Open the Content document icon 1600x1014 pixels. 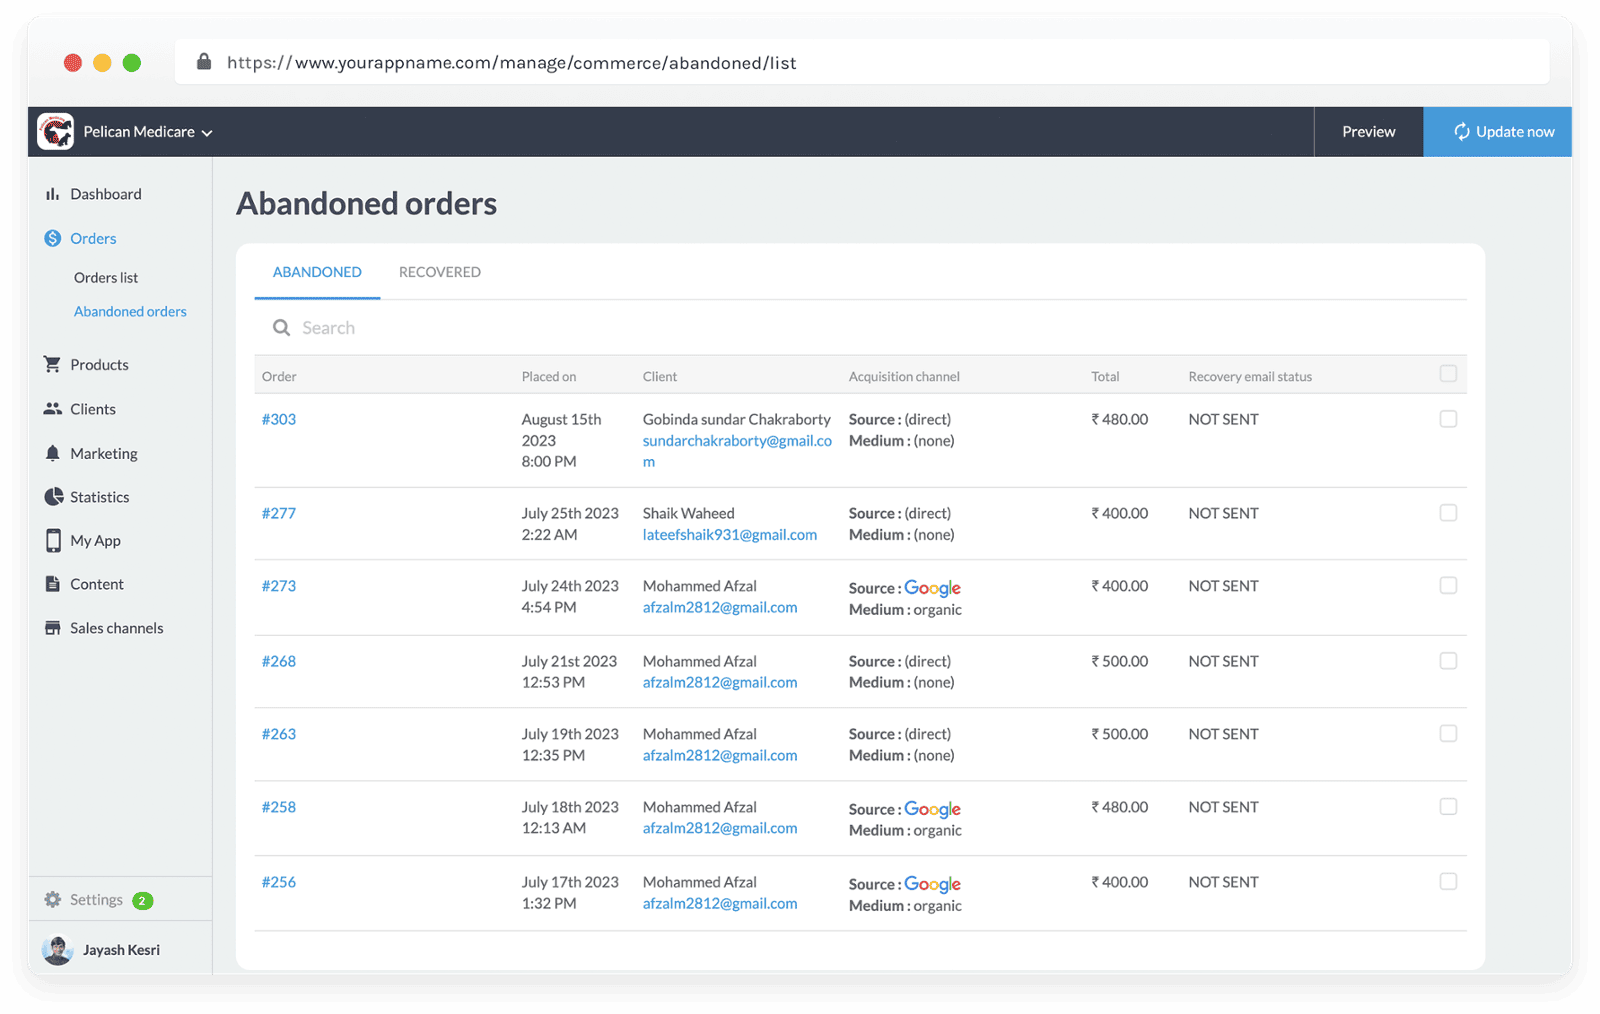(x=53, y=583)
